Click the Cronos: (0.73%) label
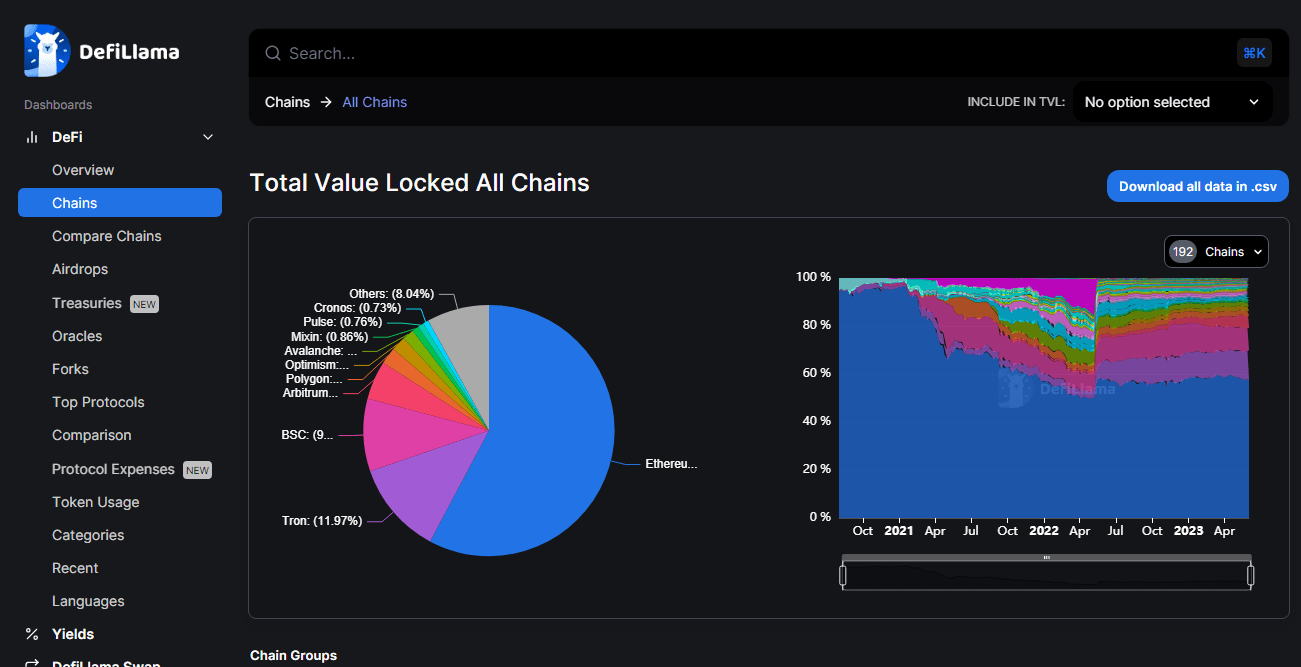The width and height of the screenshot is (1301, 667). (x=357, y=308)
